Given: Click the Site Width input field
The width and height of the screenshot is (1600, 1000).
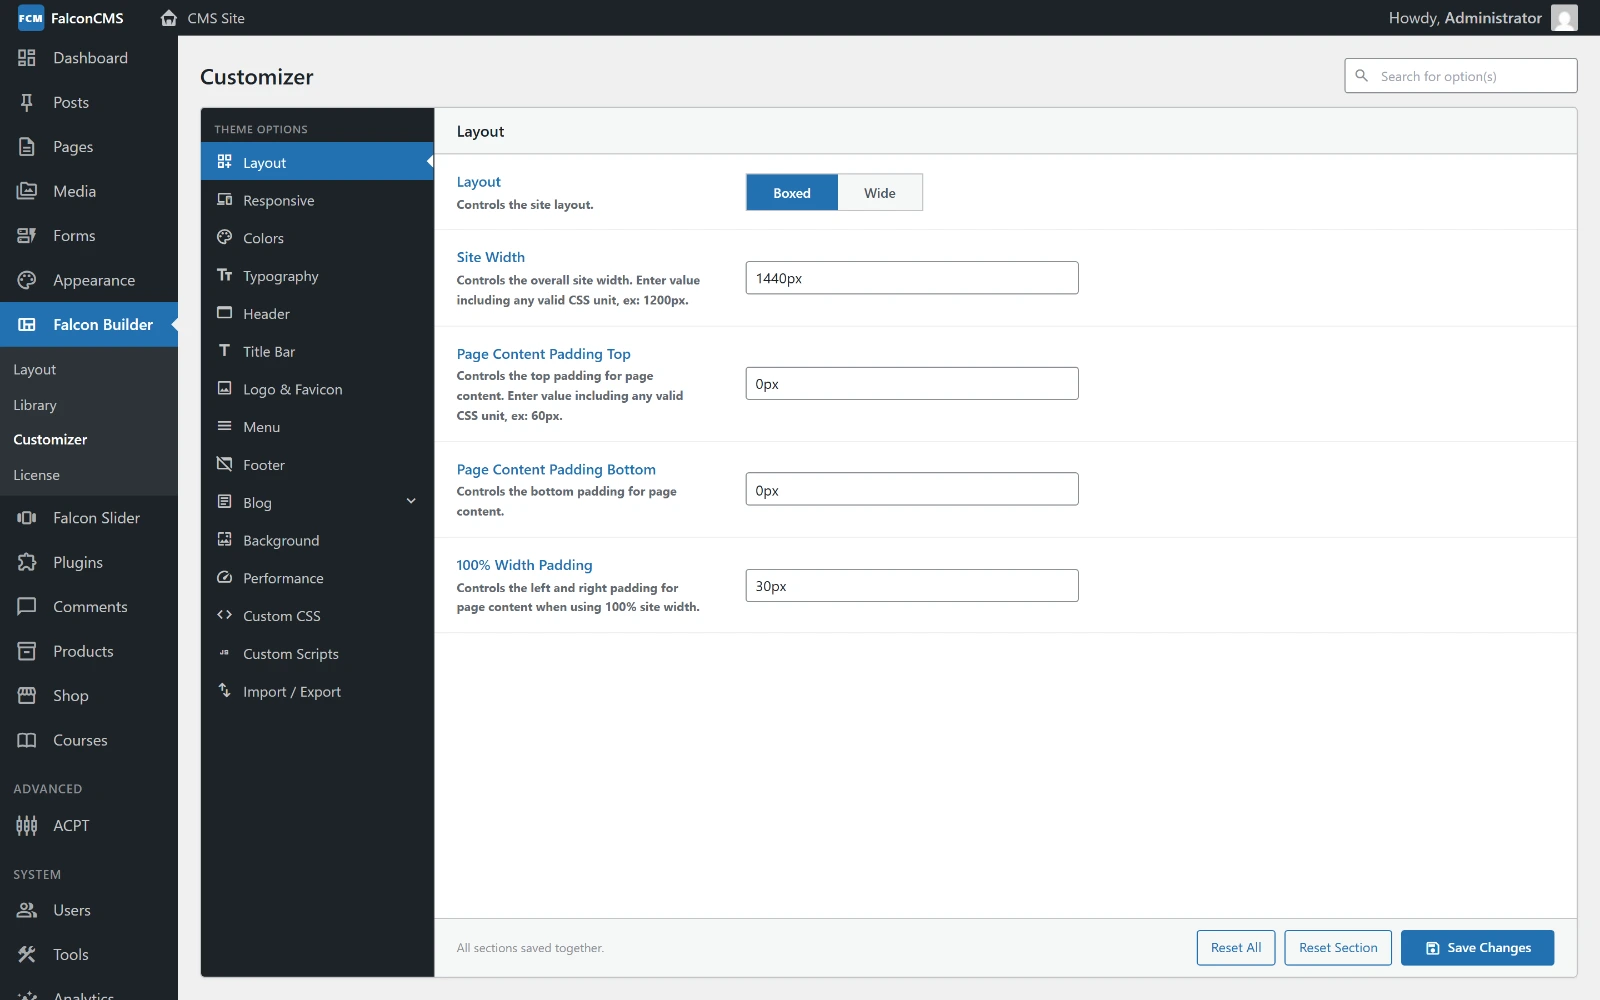Looking at the screenshot, I should [912, 278].
